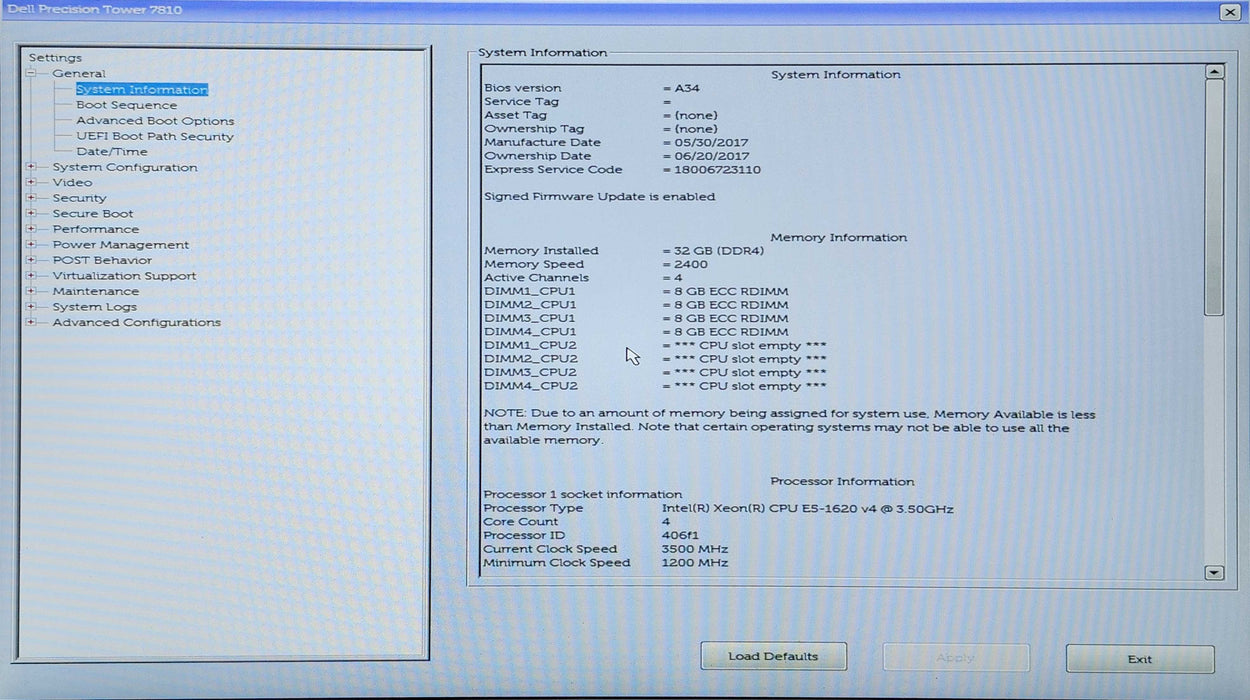This screenshot has height=700, width=1250.
Task: Close the BIOS setup window
Action: point(1229,12)
